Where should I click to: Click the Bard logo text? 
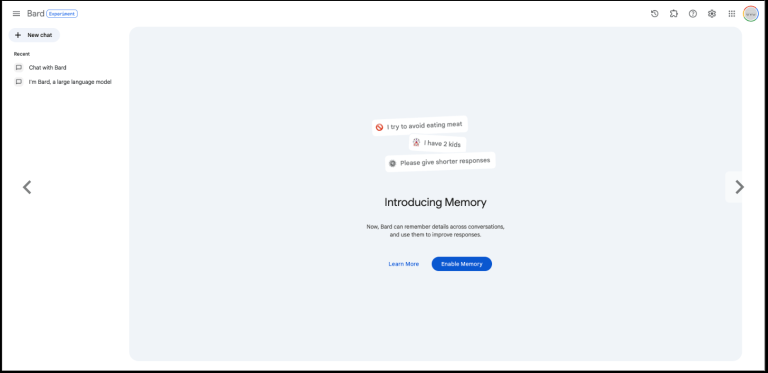[x=35, y=14]
